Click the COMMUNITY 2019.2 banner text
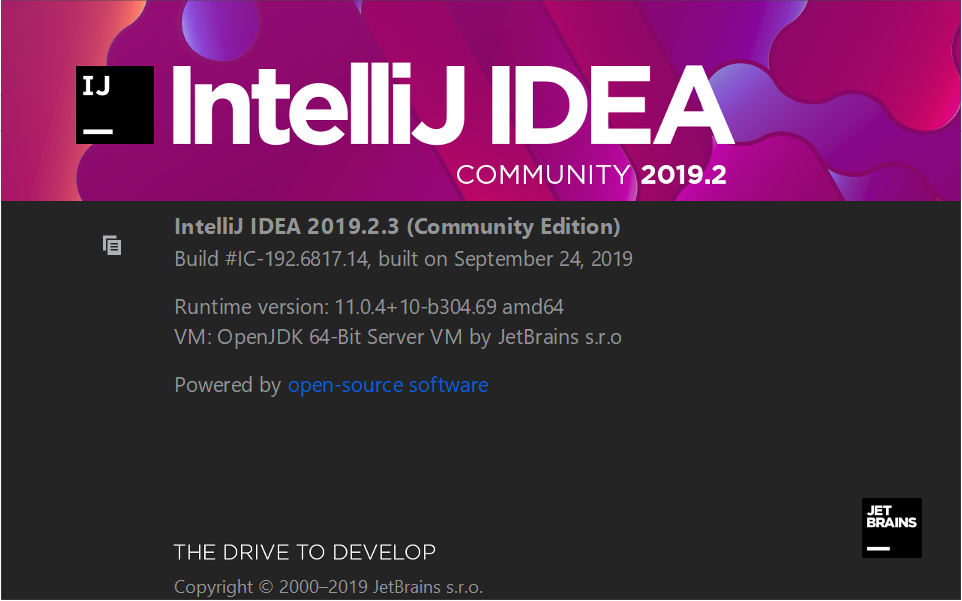This screenshot has width=962, height=601. (x=591, y=175)
